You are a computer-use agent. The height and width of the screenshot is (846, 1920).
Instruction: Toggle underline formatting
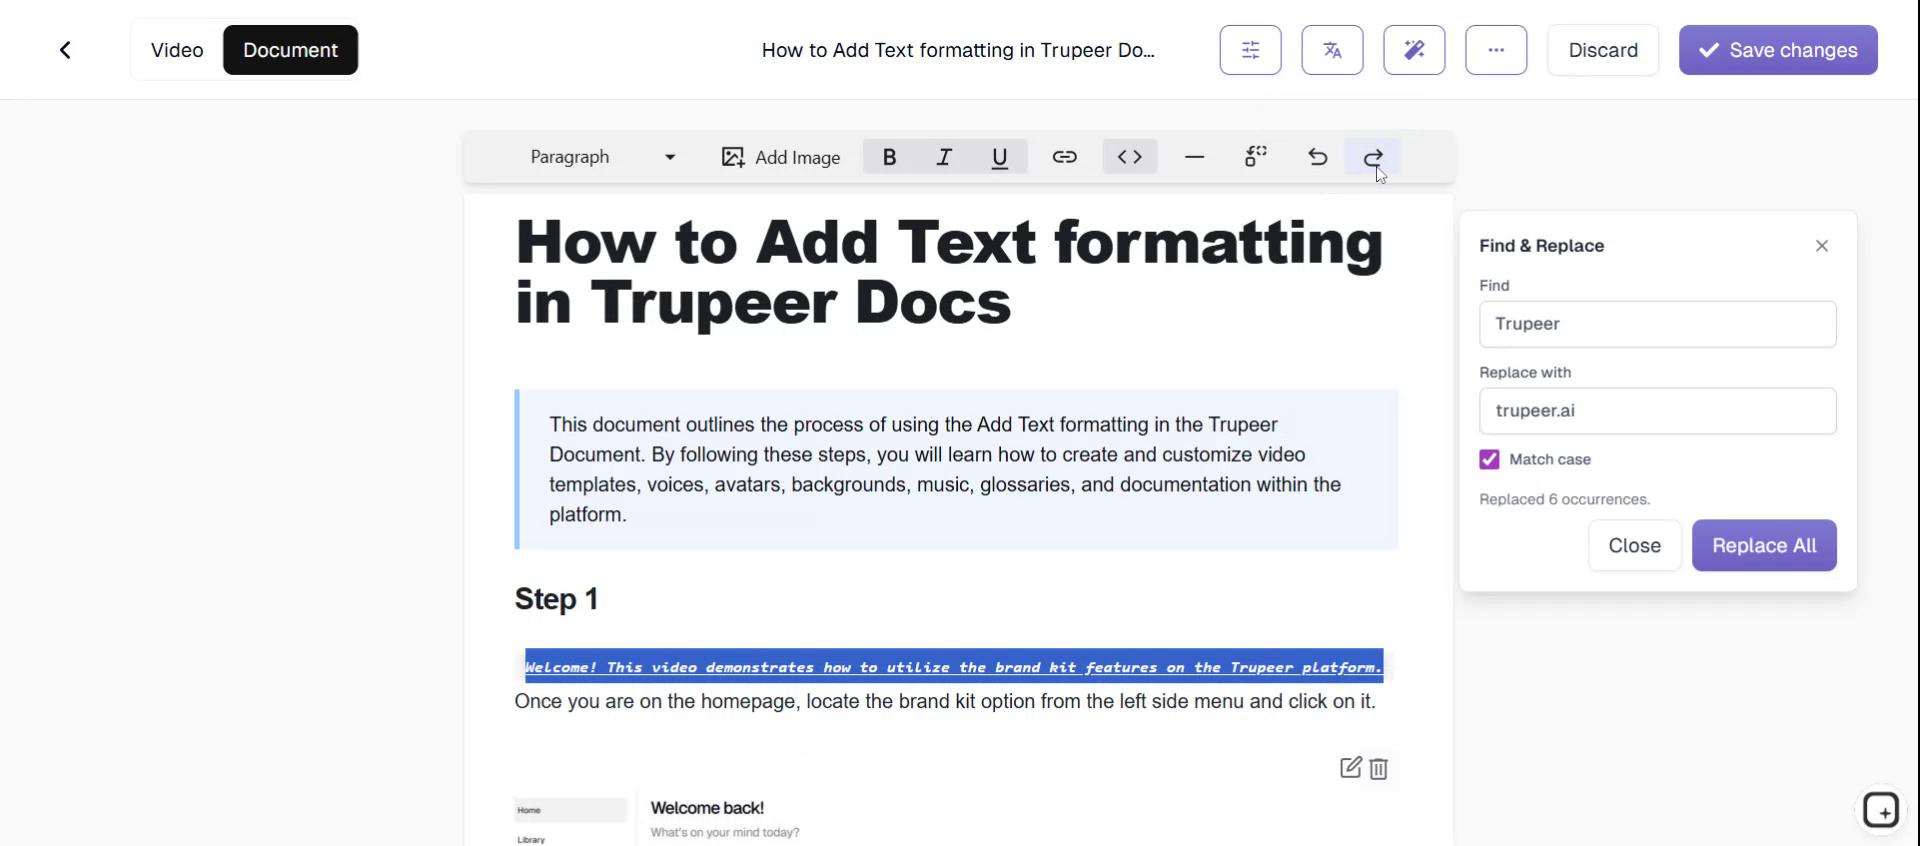point(999,157)
